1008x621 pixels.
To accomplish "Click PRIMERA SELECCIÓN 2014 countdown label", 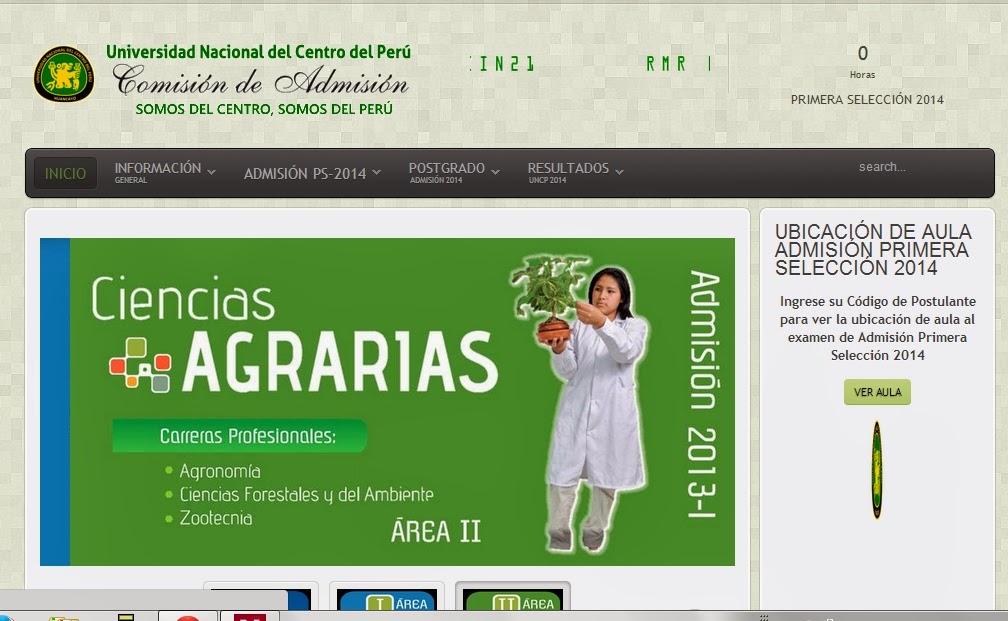I will (x=867, y=100).
